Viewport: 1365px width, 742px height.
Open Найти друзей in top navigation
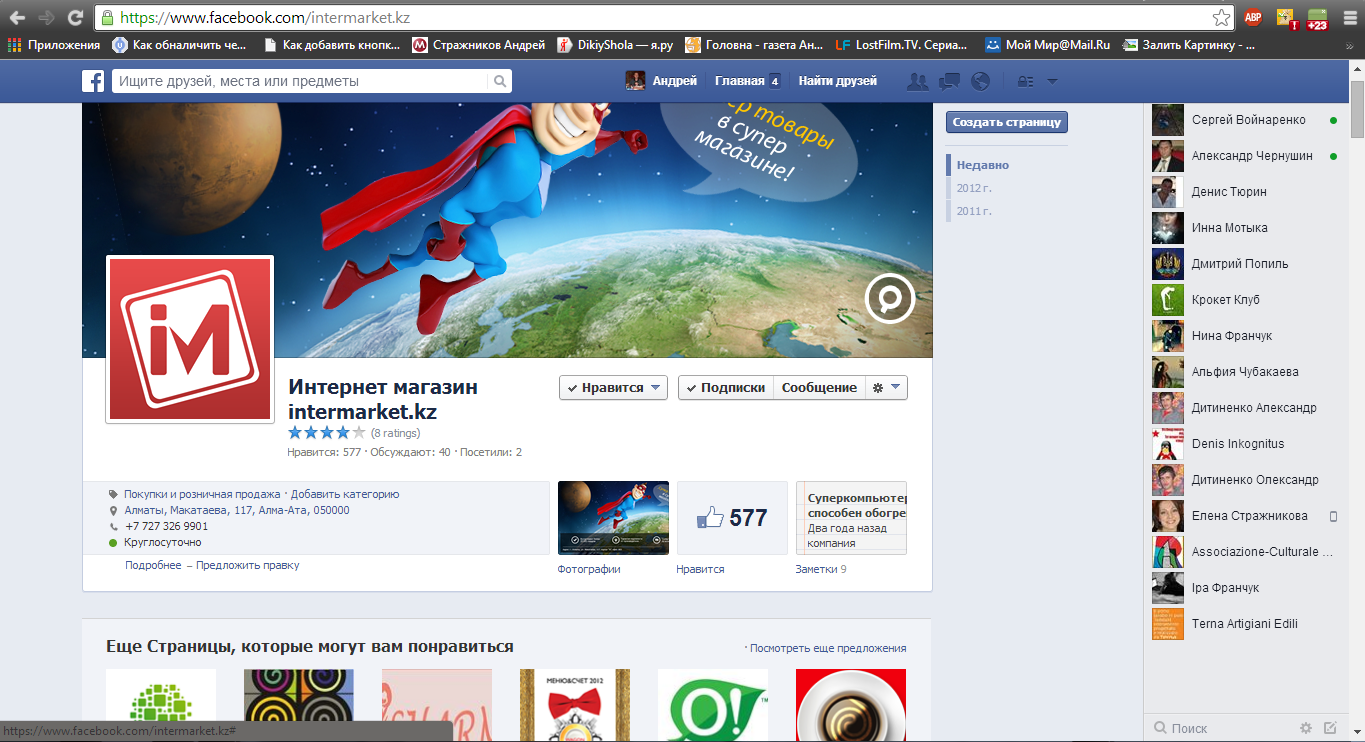(x=838, y=81)
